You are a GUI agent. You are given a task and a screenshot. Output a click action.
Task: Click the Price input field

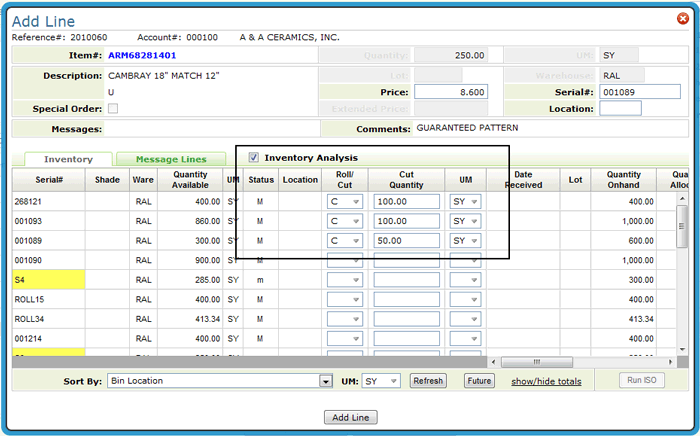point(451,92)
